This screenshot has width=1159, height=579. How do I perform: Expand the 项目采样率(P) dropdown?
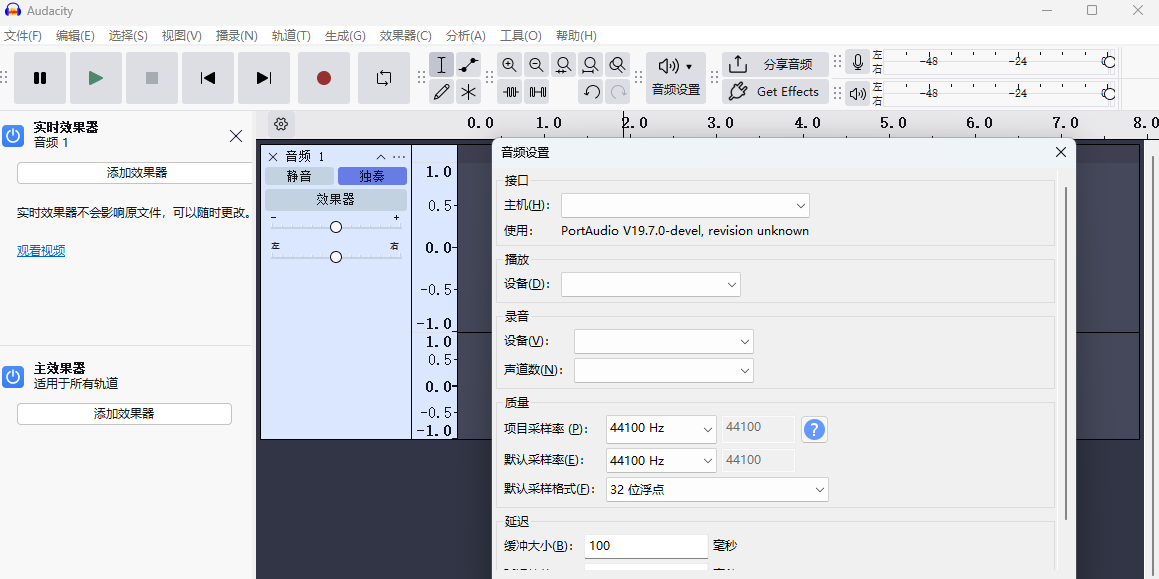click(661, 429)
